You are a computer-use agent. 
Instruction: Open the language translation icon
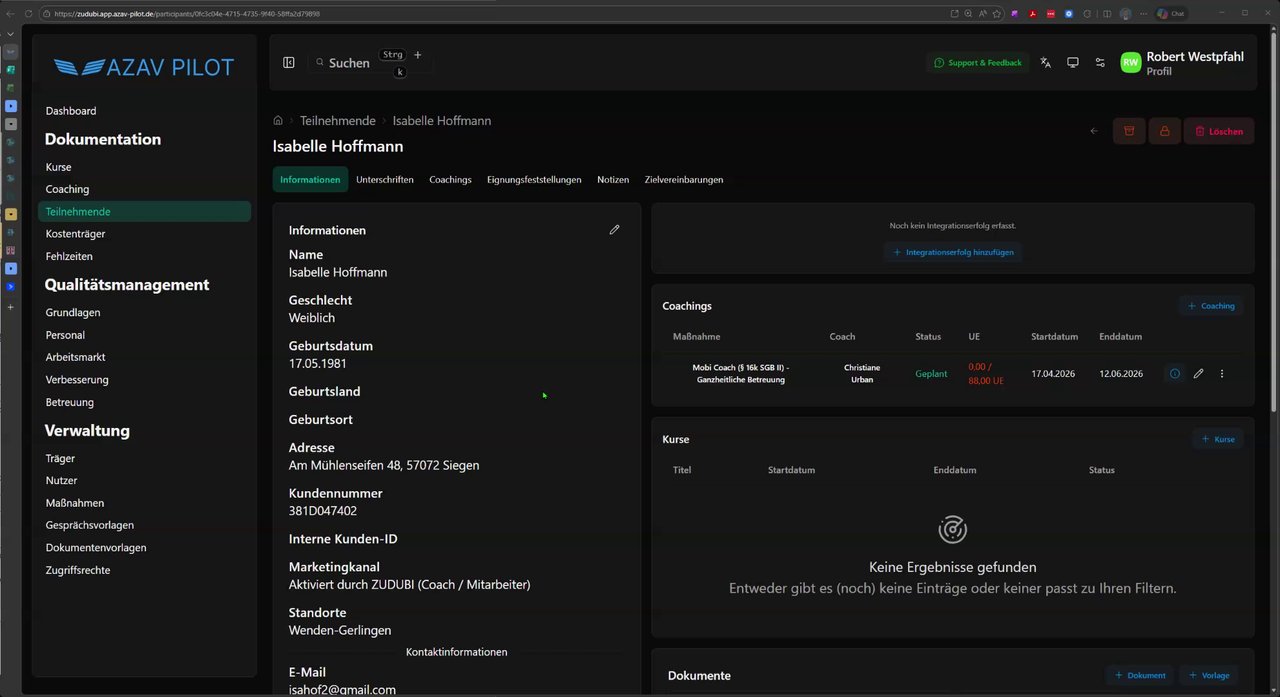1046,62
